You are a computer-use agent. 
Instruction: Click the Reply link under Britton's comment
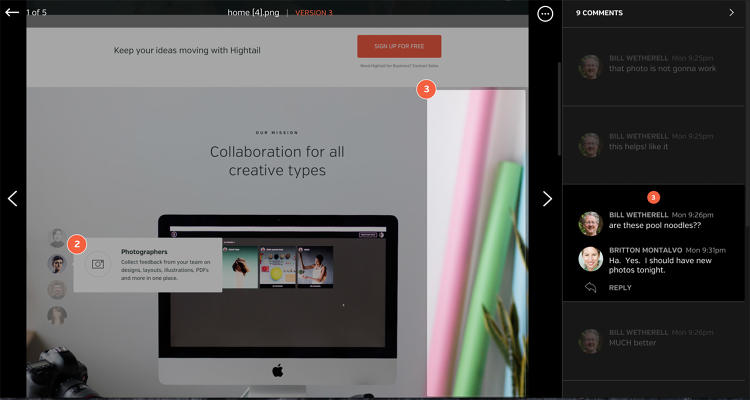[x=620, y=288]
